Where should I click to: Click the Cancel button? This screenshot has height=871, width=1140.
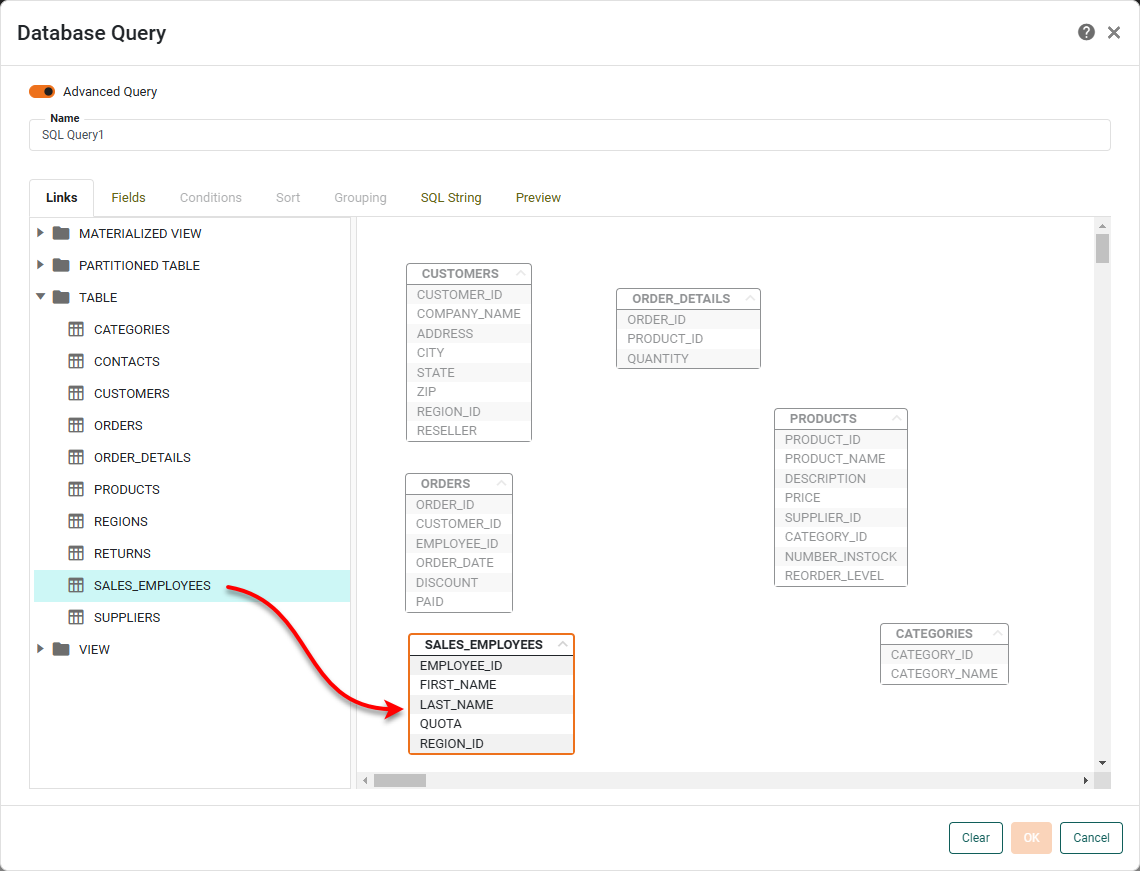1090,837
